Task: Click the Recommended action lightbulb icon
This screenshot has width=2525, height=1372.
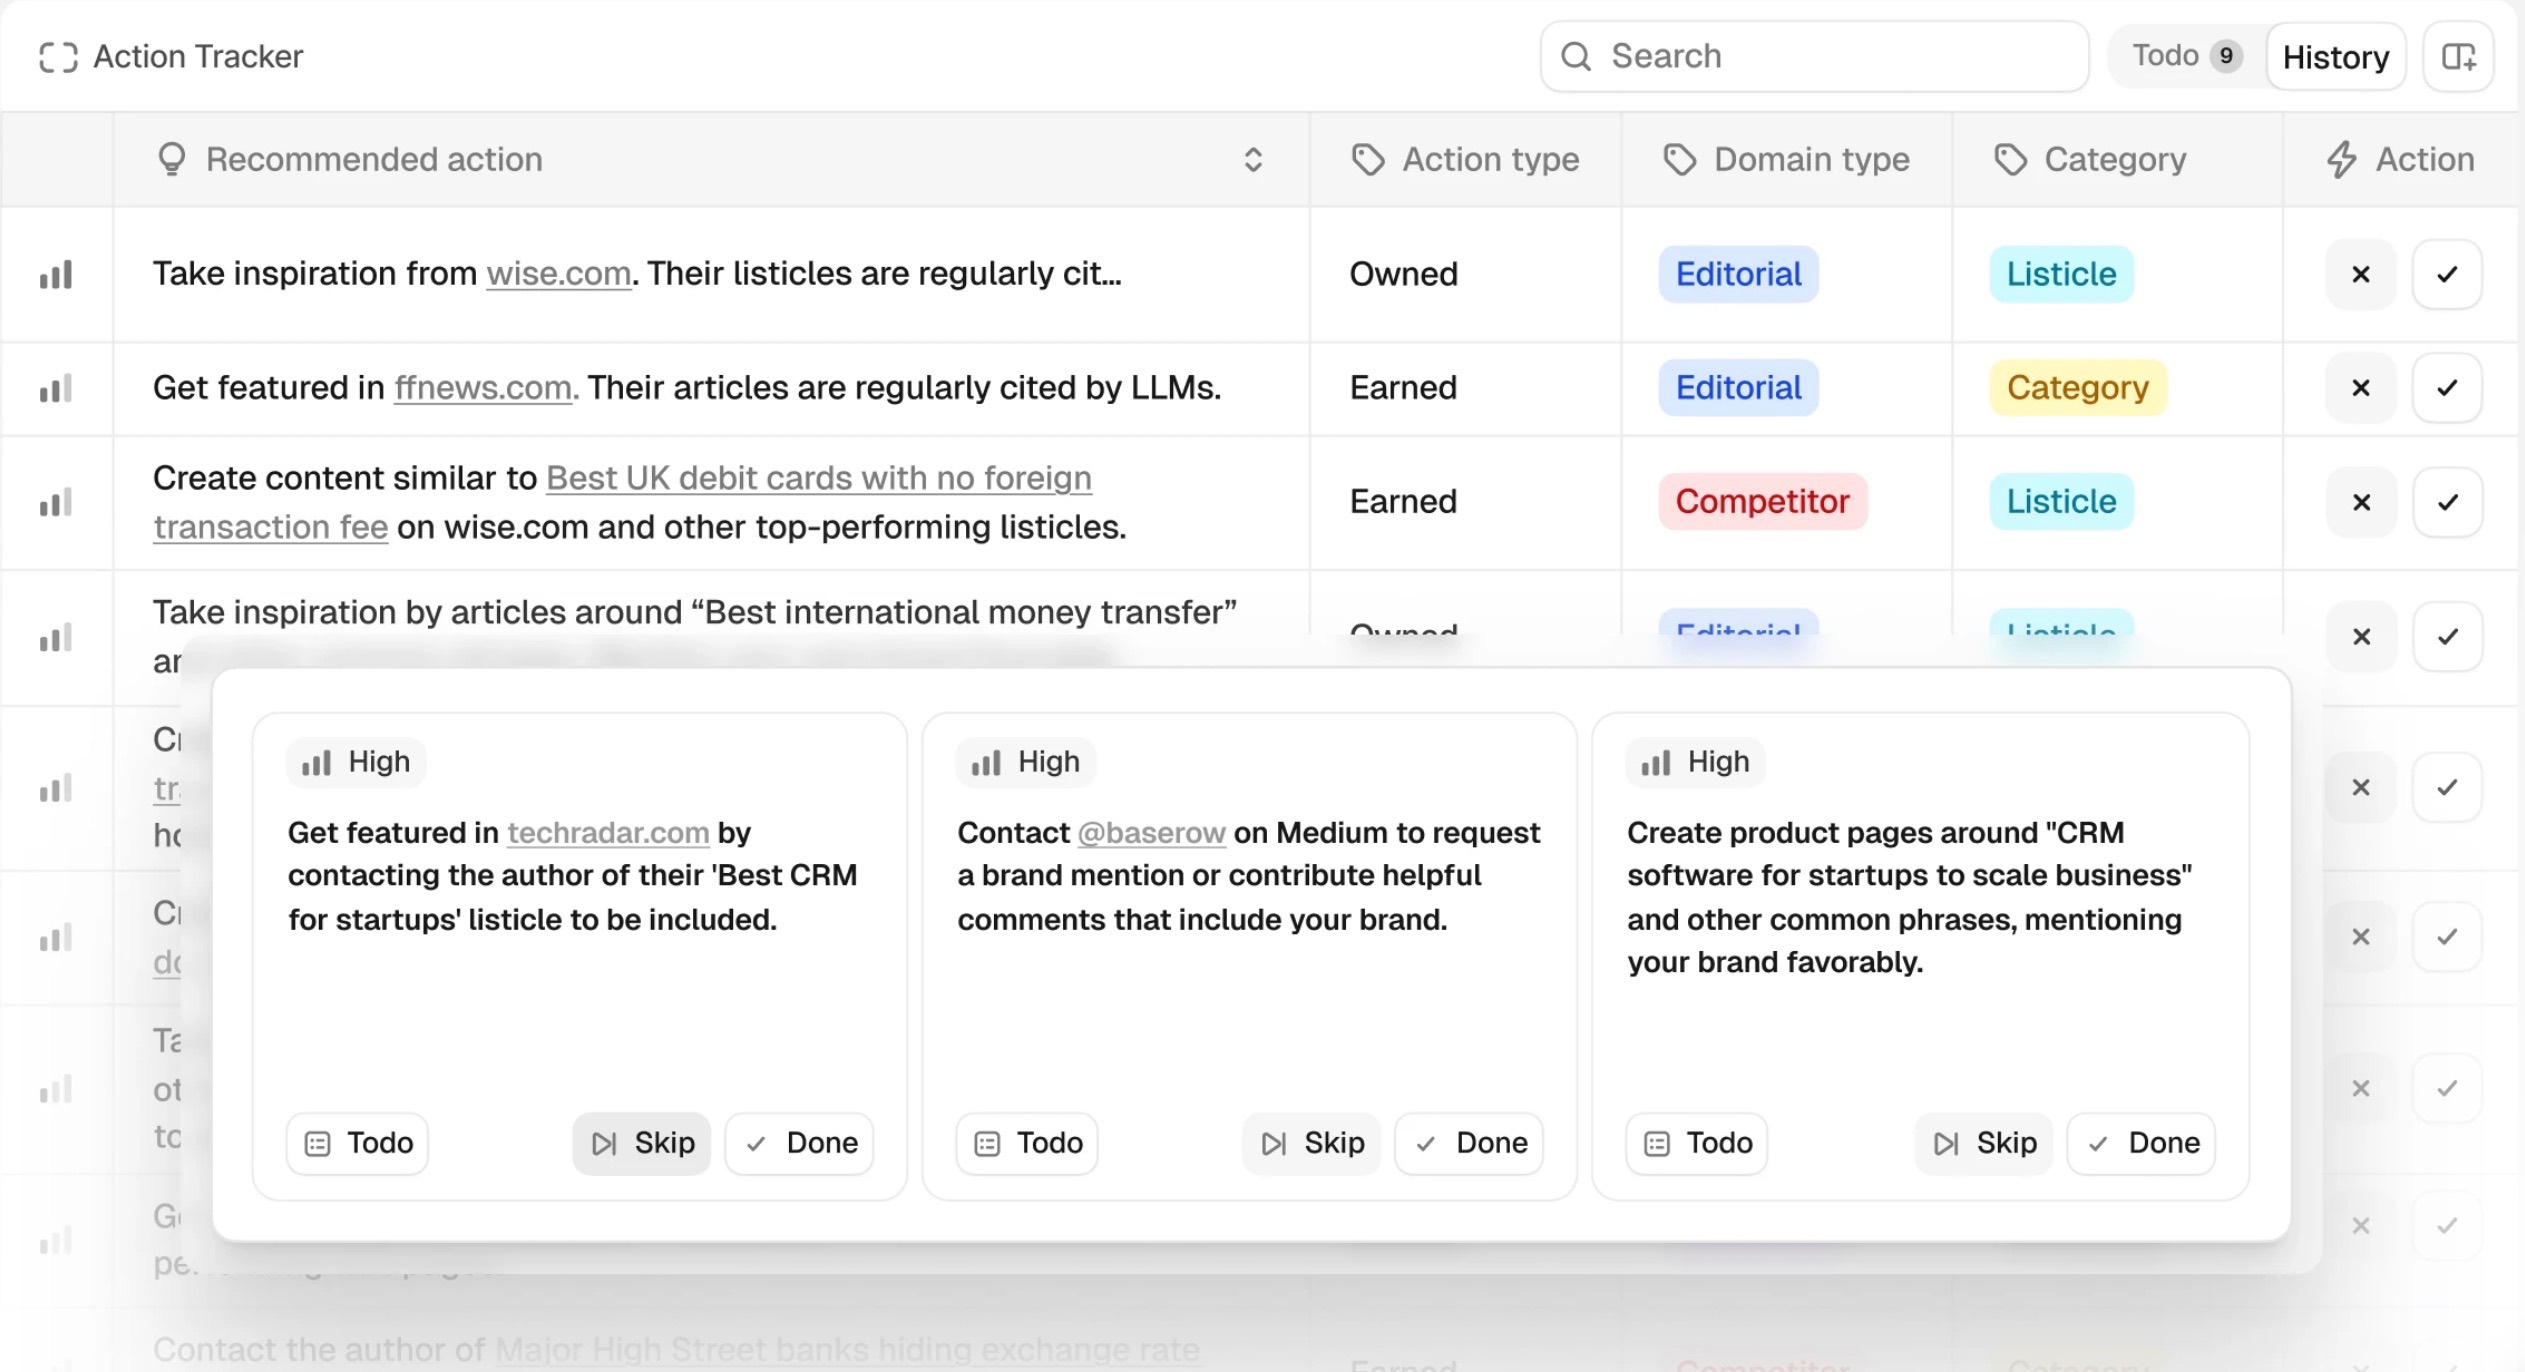Action: pyautogui.click(x=172, y=160)
